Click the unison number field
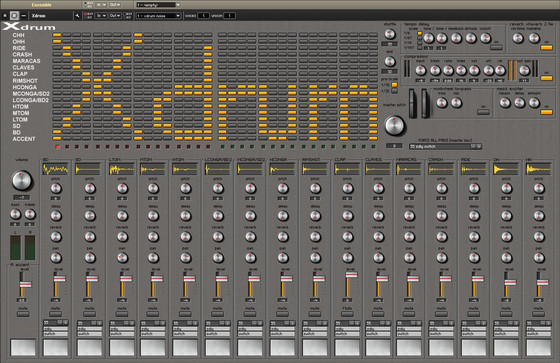Viewport: 560px width, 363px height. [x=229, y=15]
